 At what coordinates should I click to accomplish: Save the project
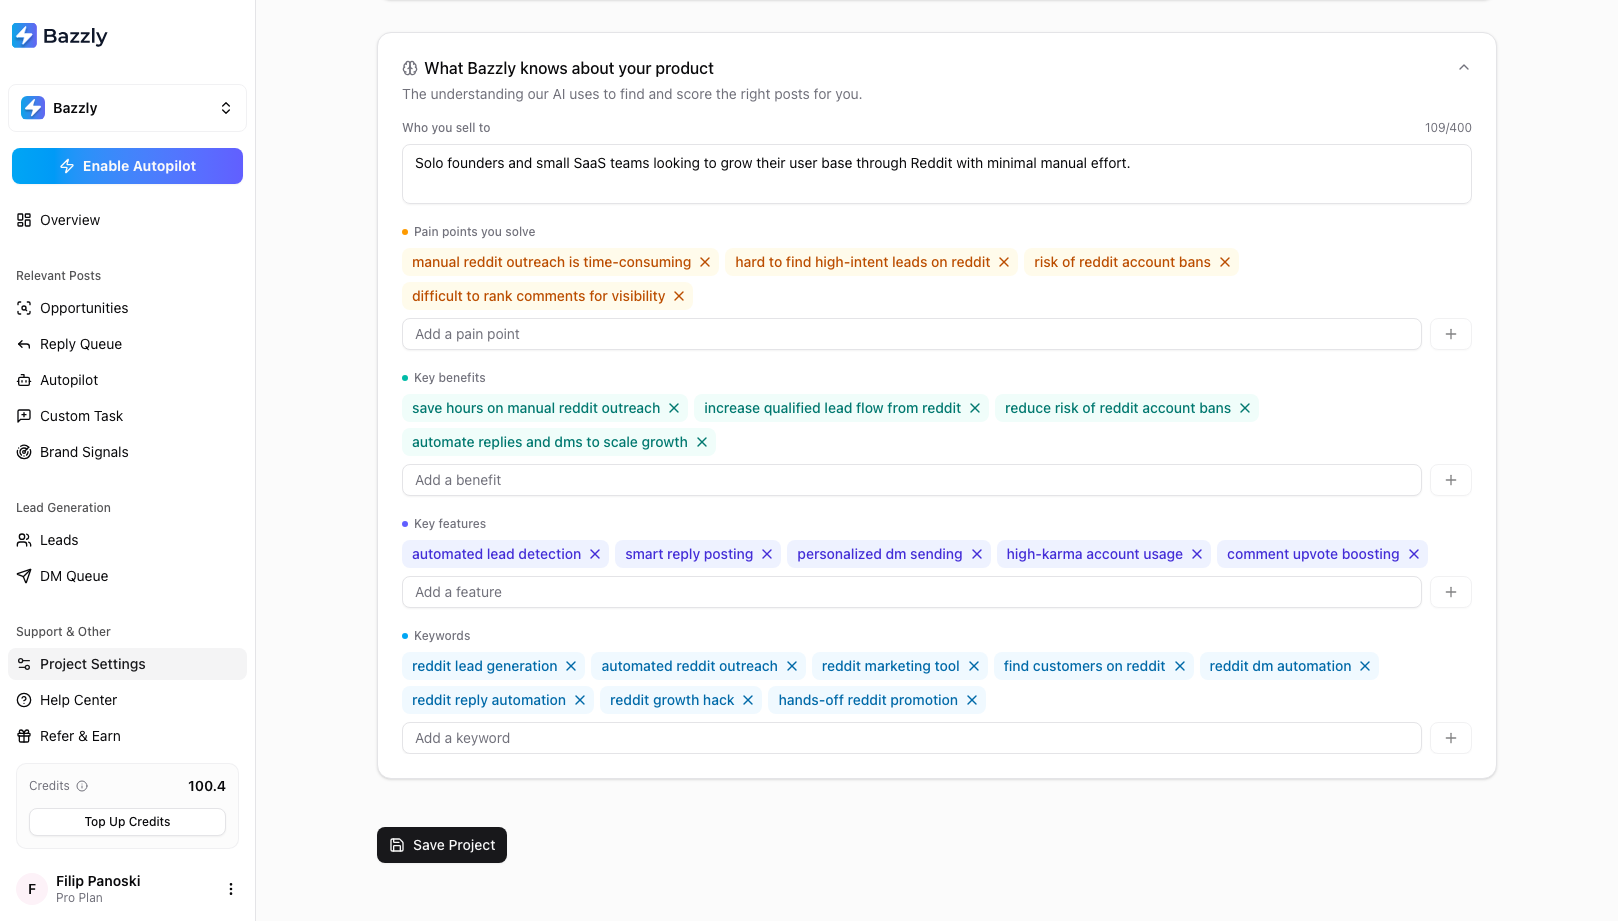(442, 845)
